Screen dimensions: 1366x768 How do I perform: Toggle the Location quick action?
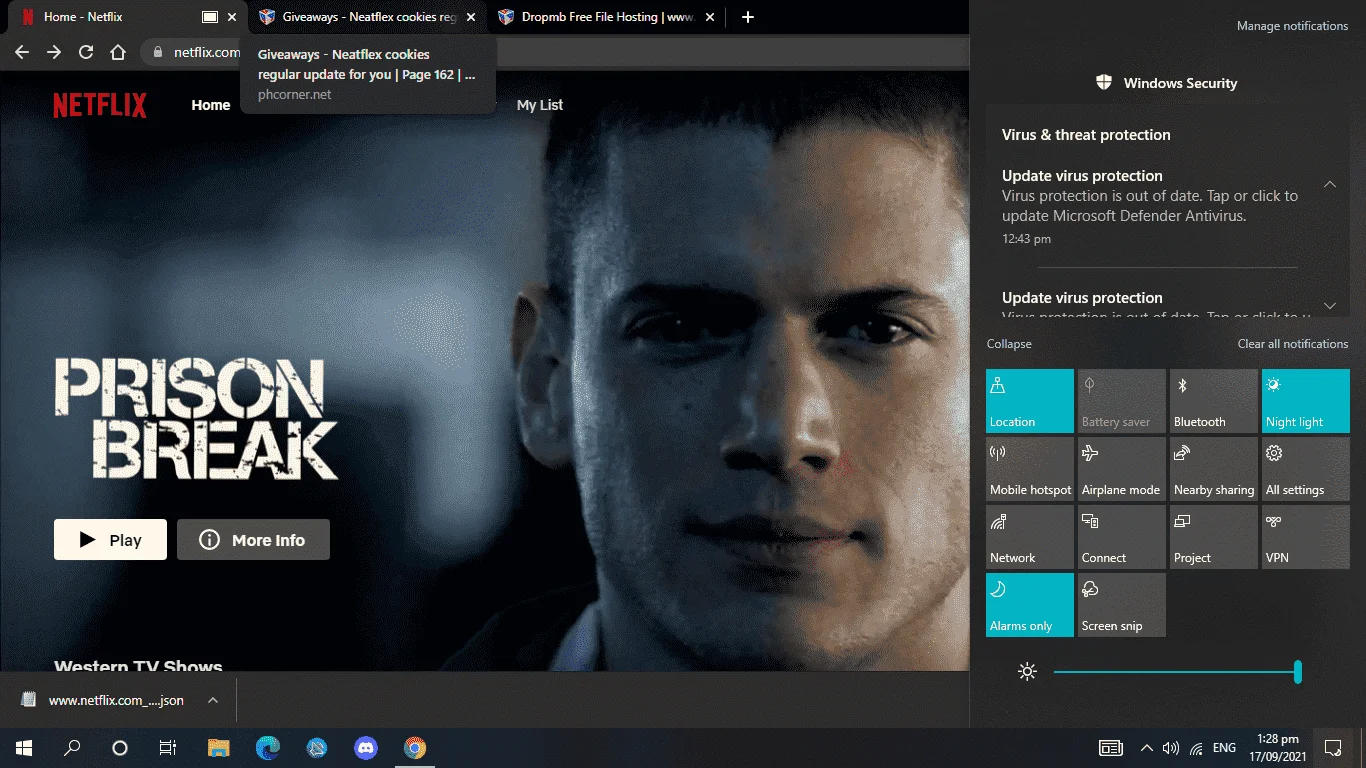tap(1030, 401)
